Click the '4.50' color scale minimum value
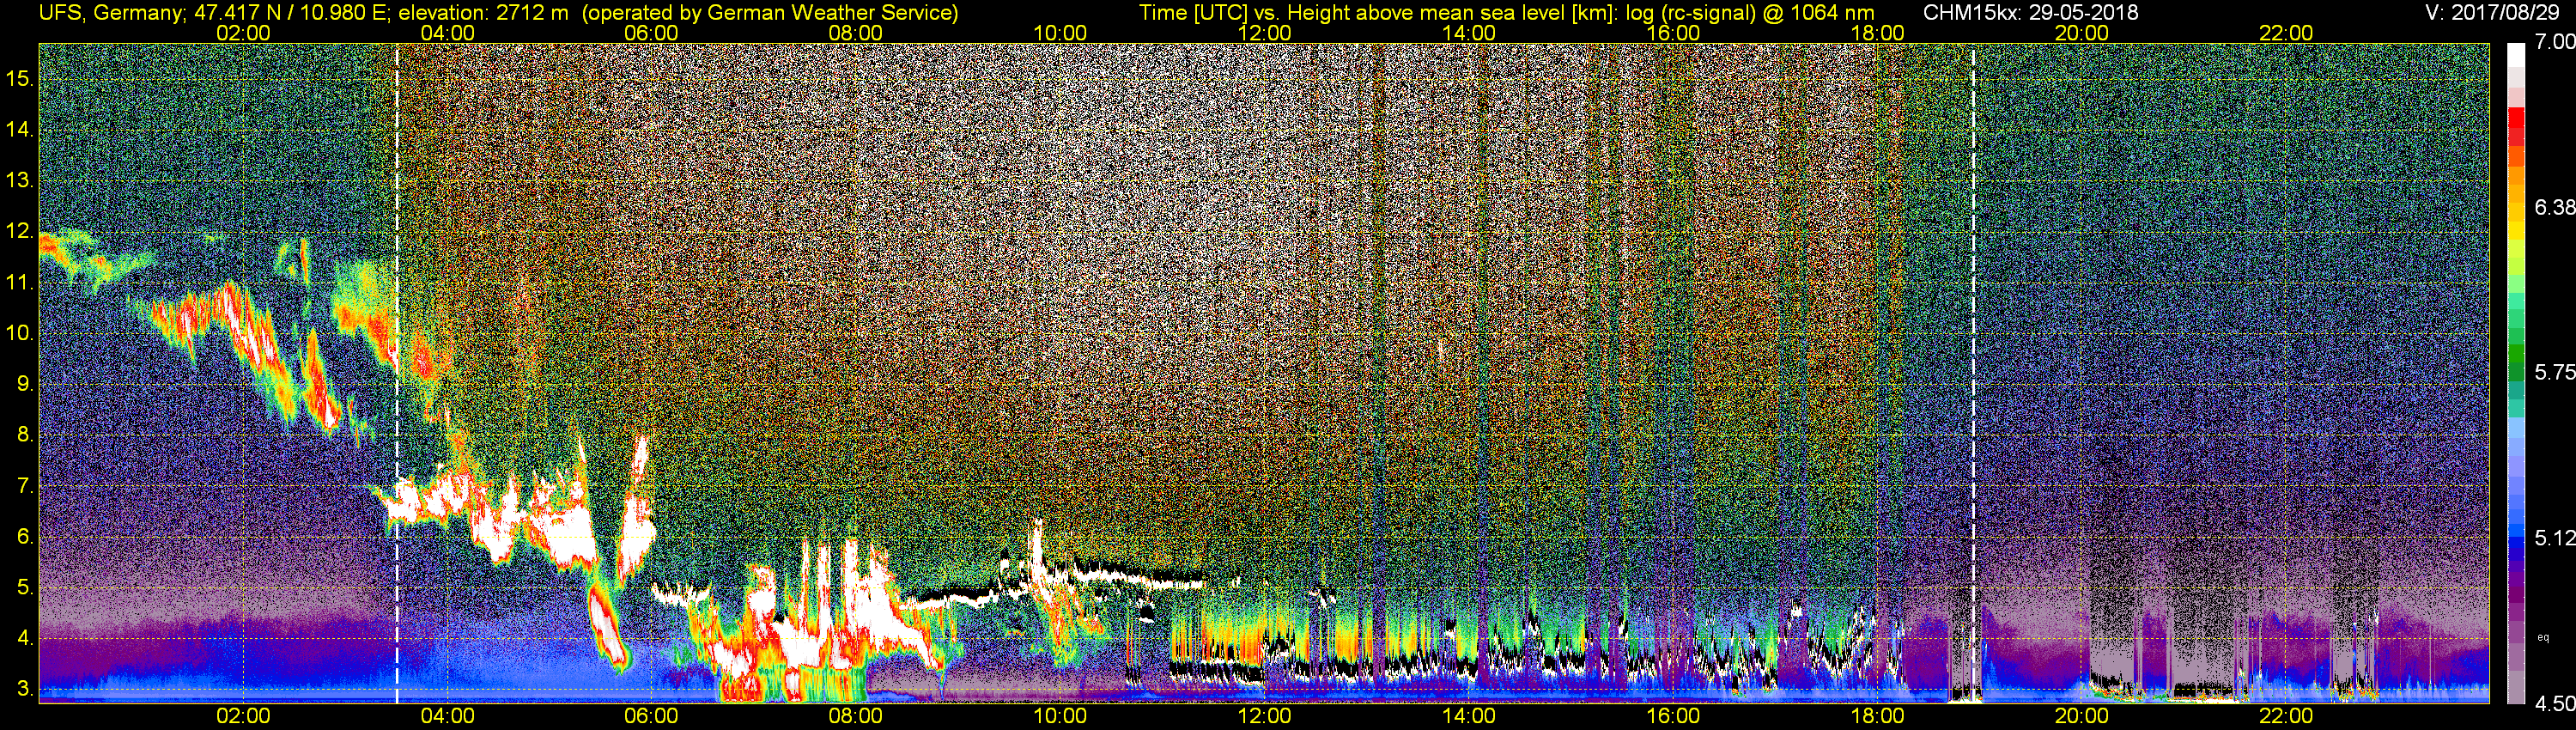The width and height of the screenshot is (2576, 730). (x=2554, y=703)
